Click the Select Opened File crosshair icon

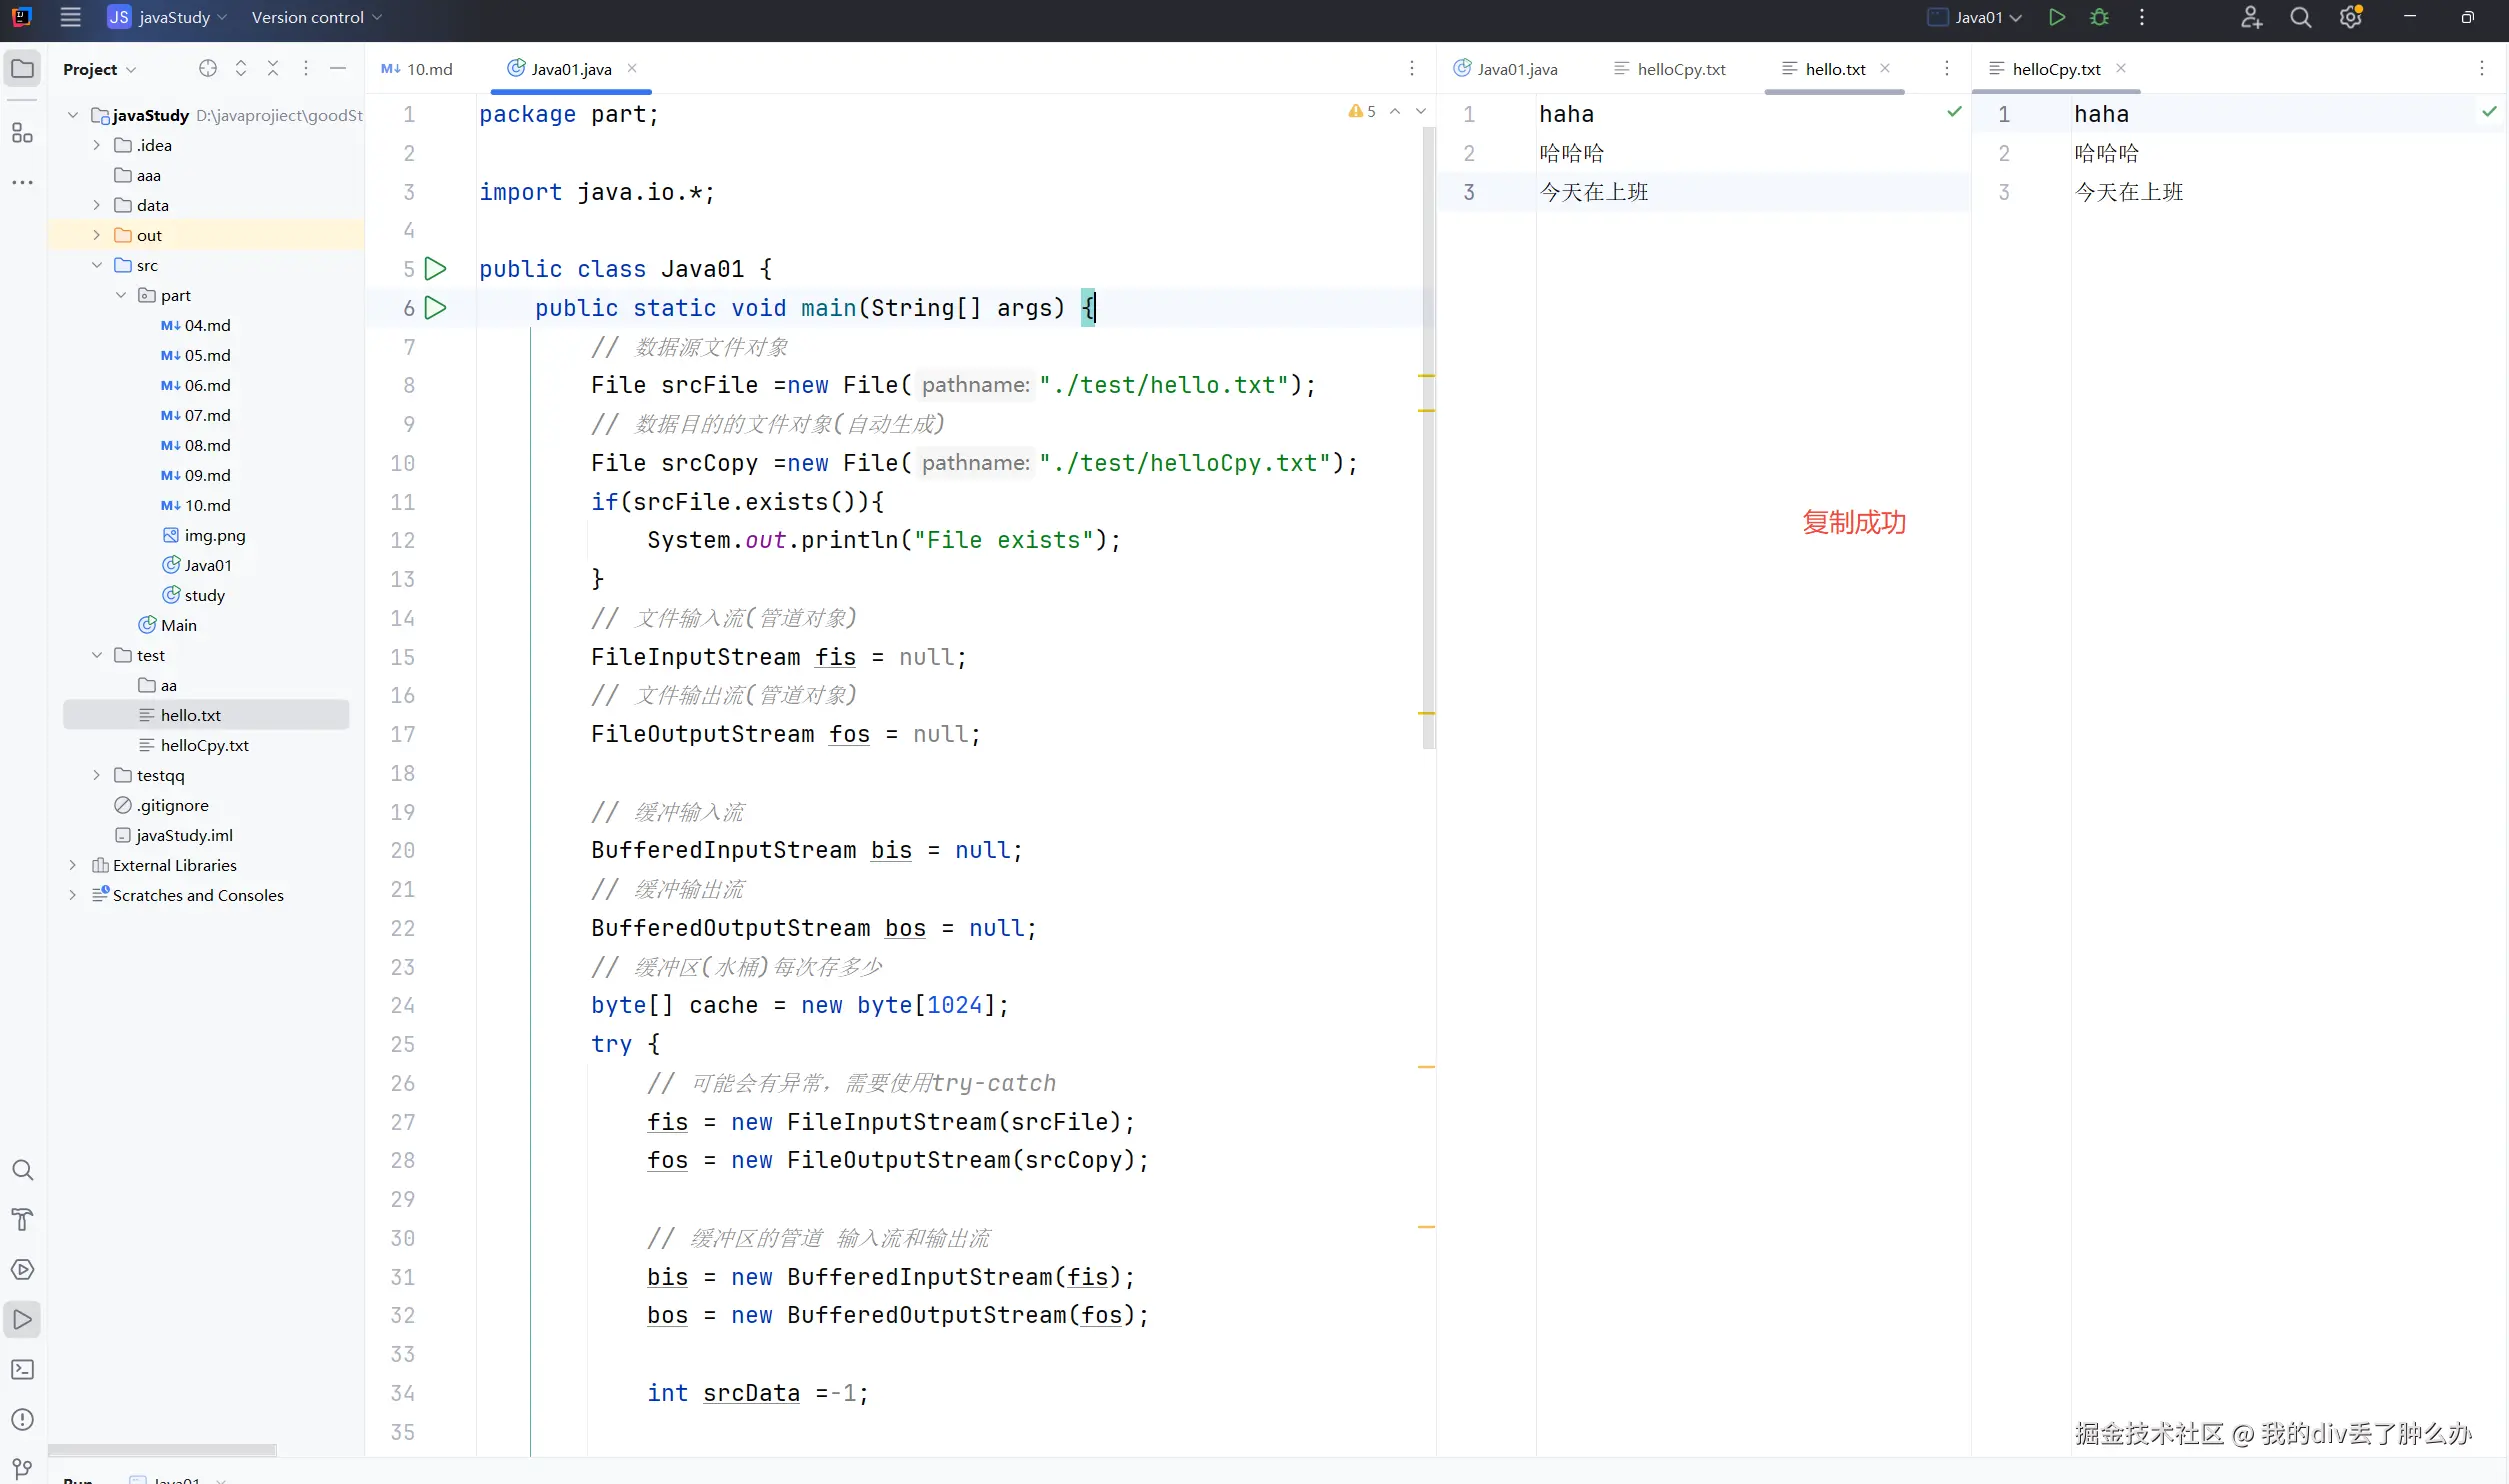click(207, 68)
